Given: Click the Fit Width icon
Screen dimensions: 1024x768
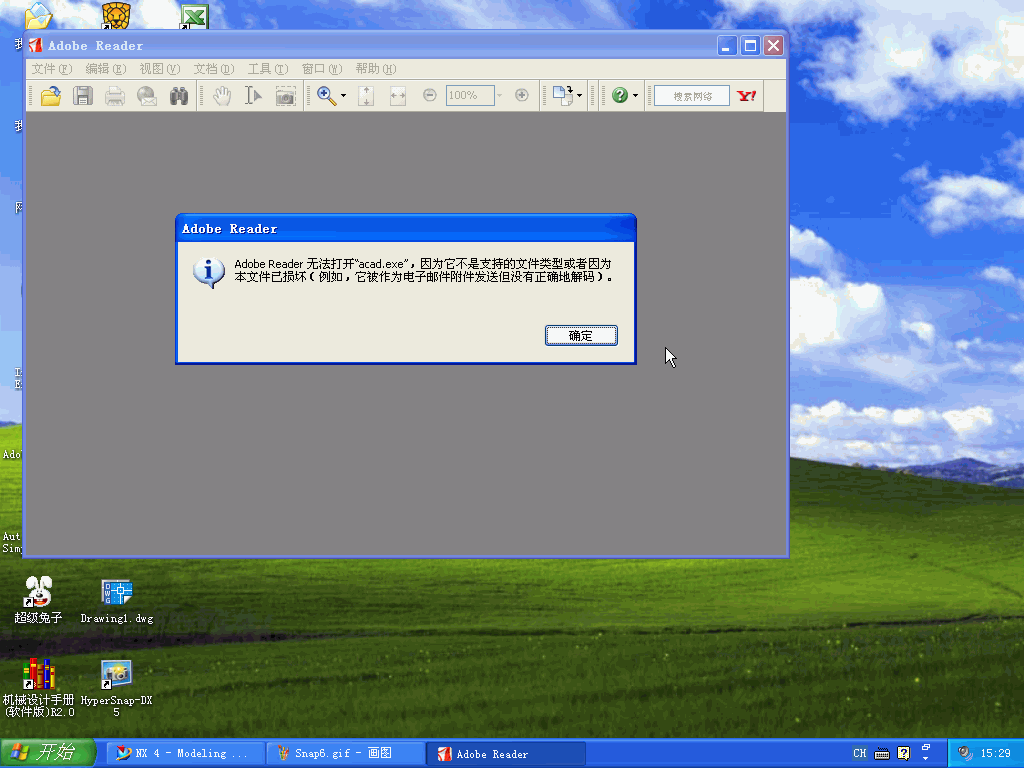Looking at the screenshot, I should point(398,96).
